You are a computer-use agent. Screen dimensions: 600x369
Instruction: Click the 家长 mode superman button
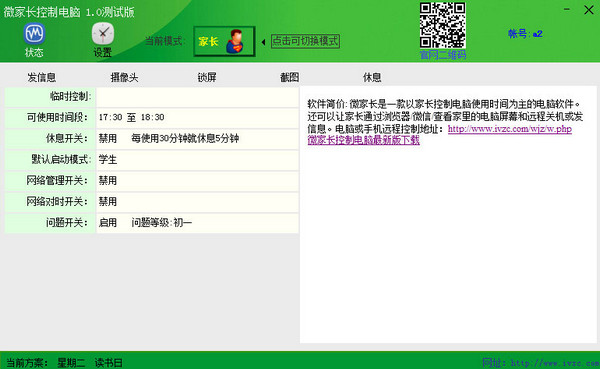coord(224,41)
